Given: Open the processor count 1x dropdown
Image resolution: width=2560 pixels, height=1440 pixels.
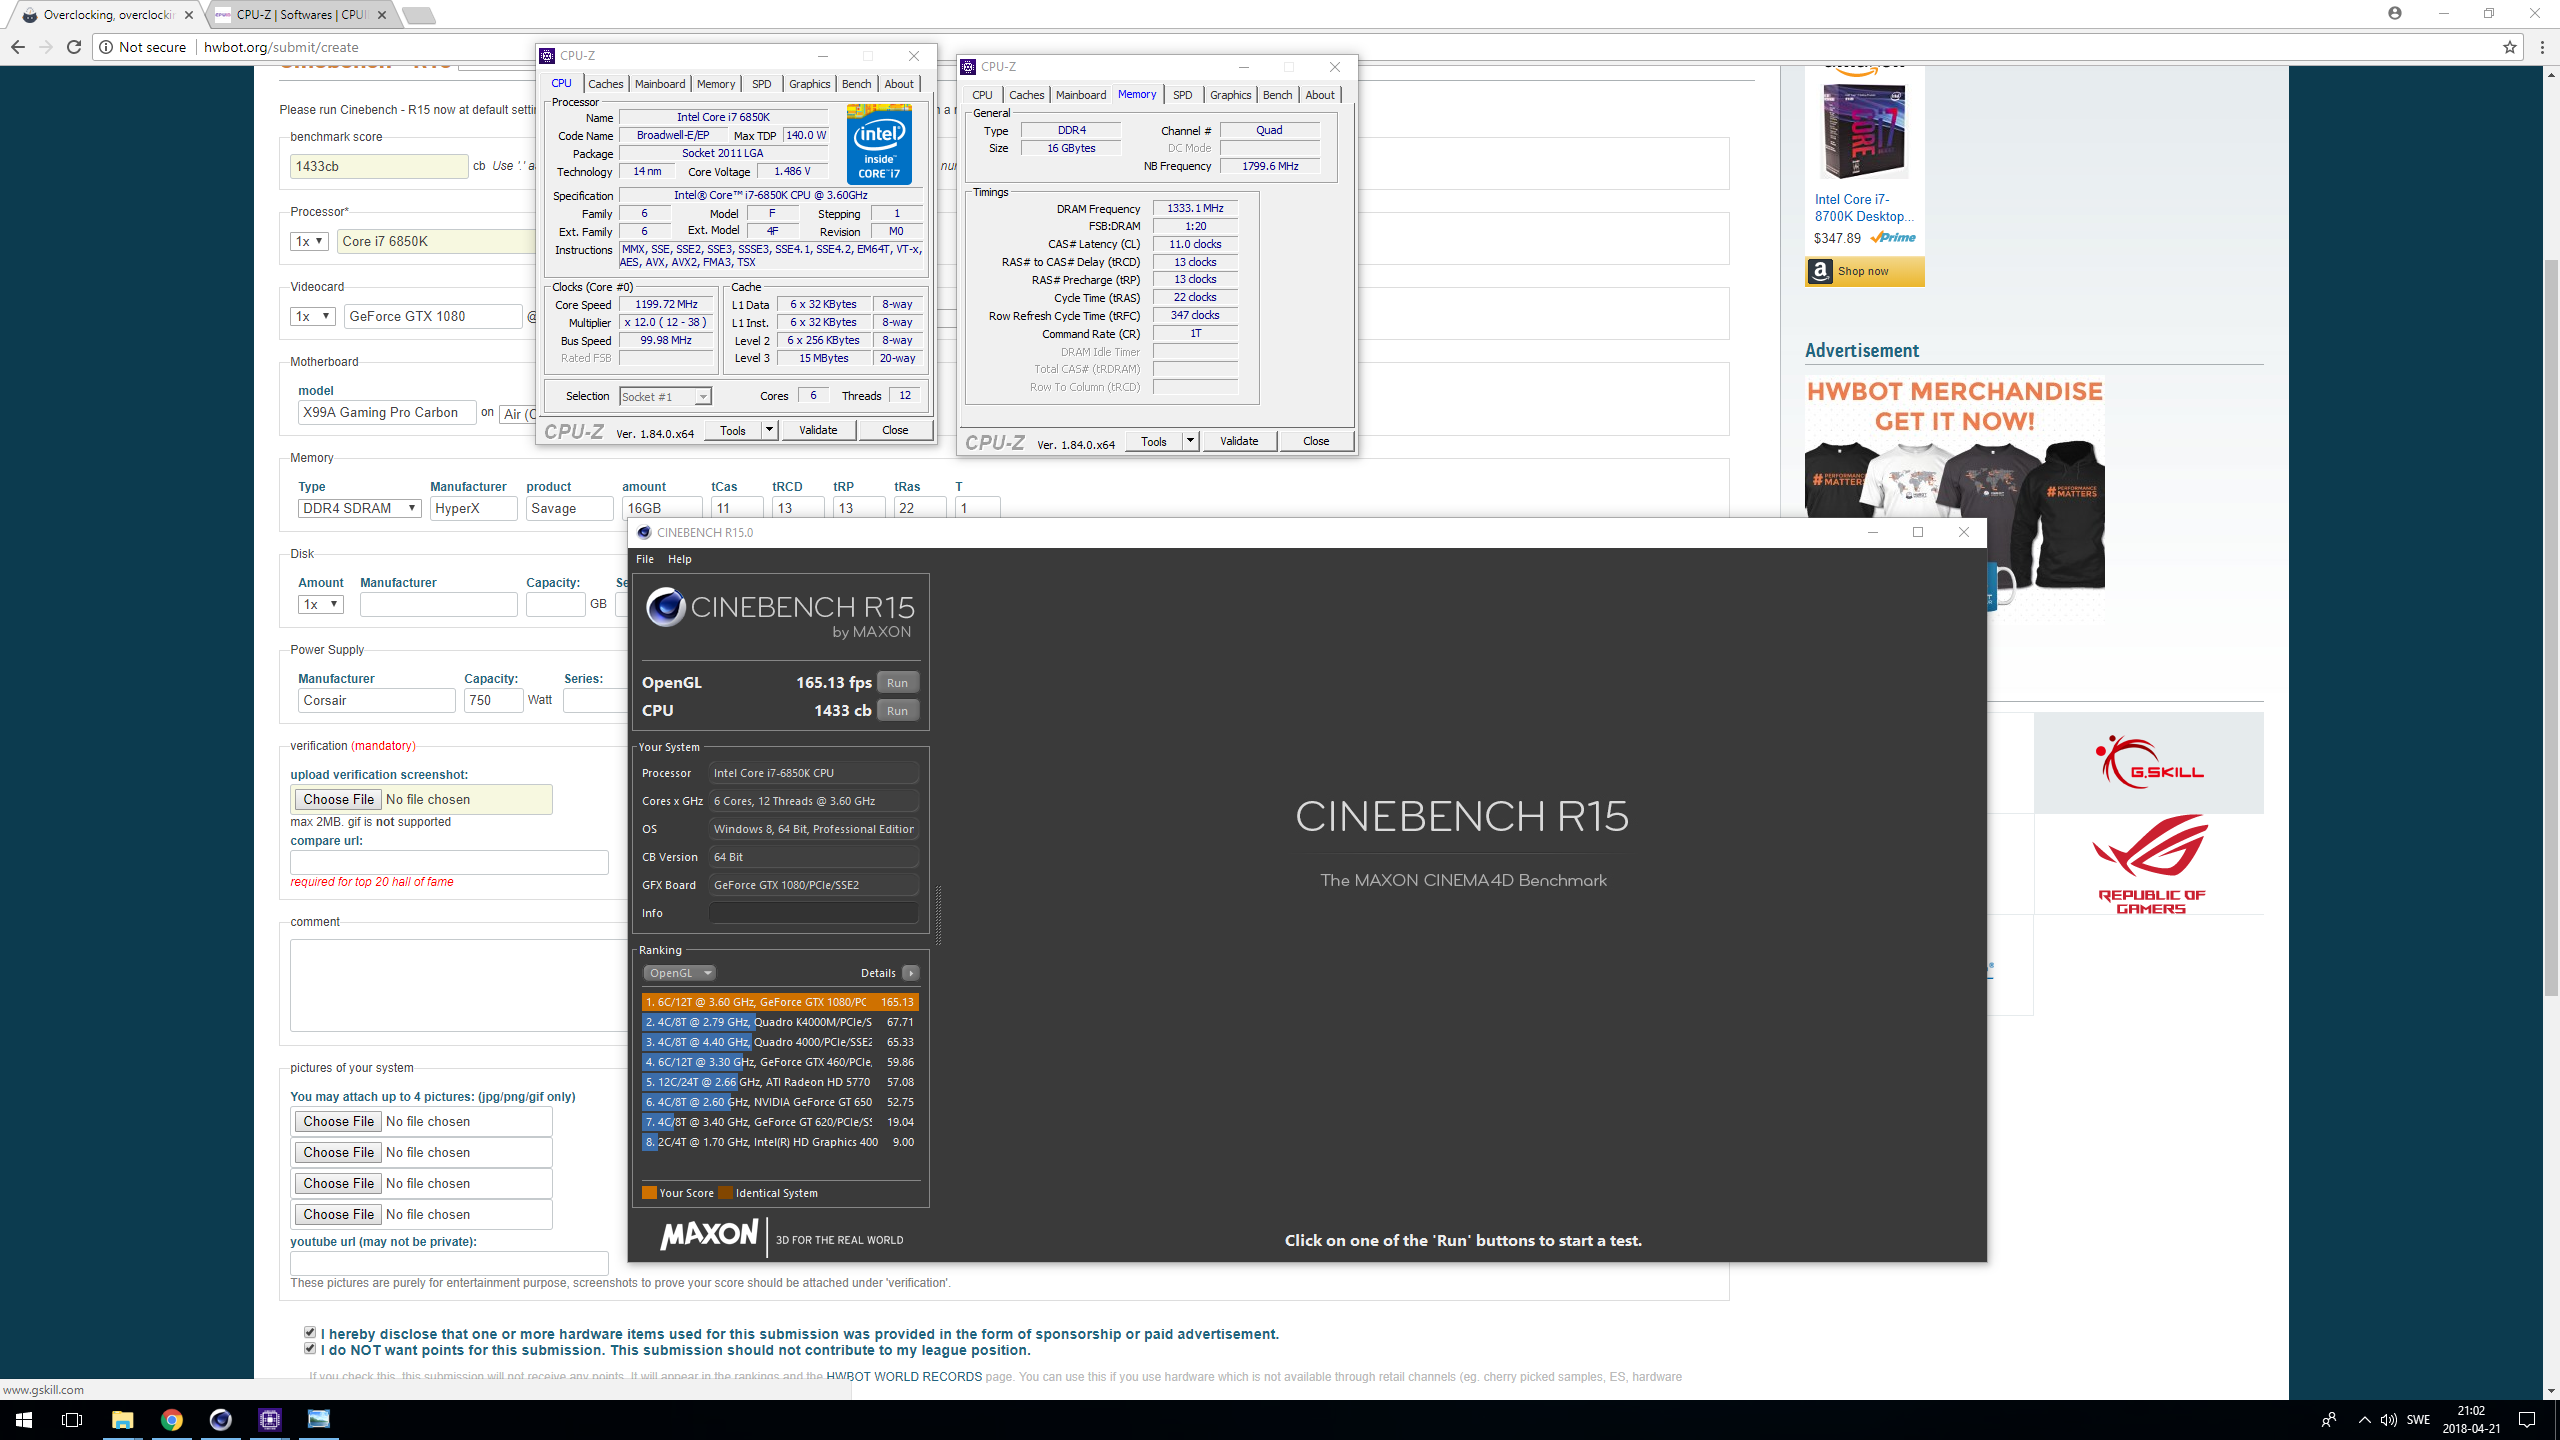Looking at the screenshot, I should pos(310,241).
